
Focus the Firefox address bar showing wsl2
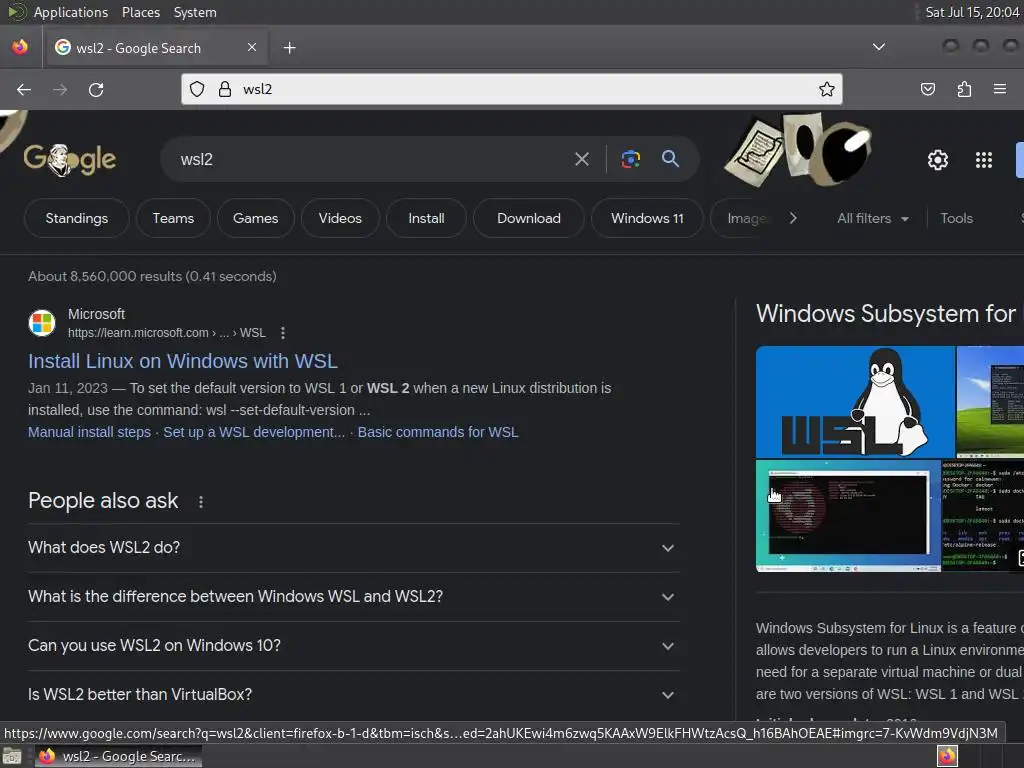511,89
